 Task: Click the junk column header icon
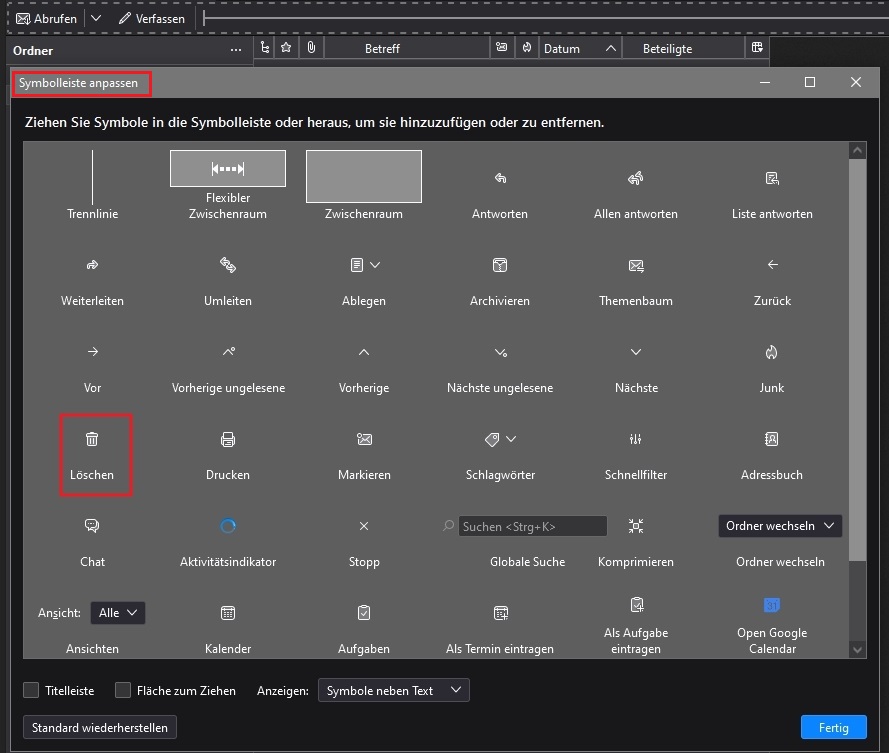point(527,48)
